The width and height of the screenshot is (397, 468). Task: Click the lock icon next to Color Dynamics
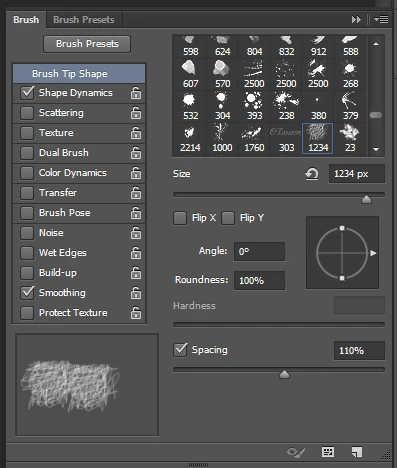click(136, 173)
